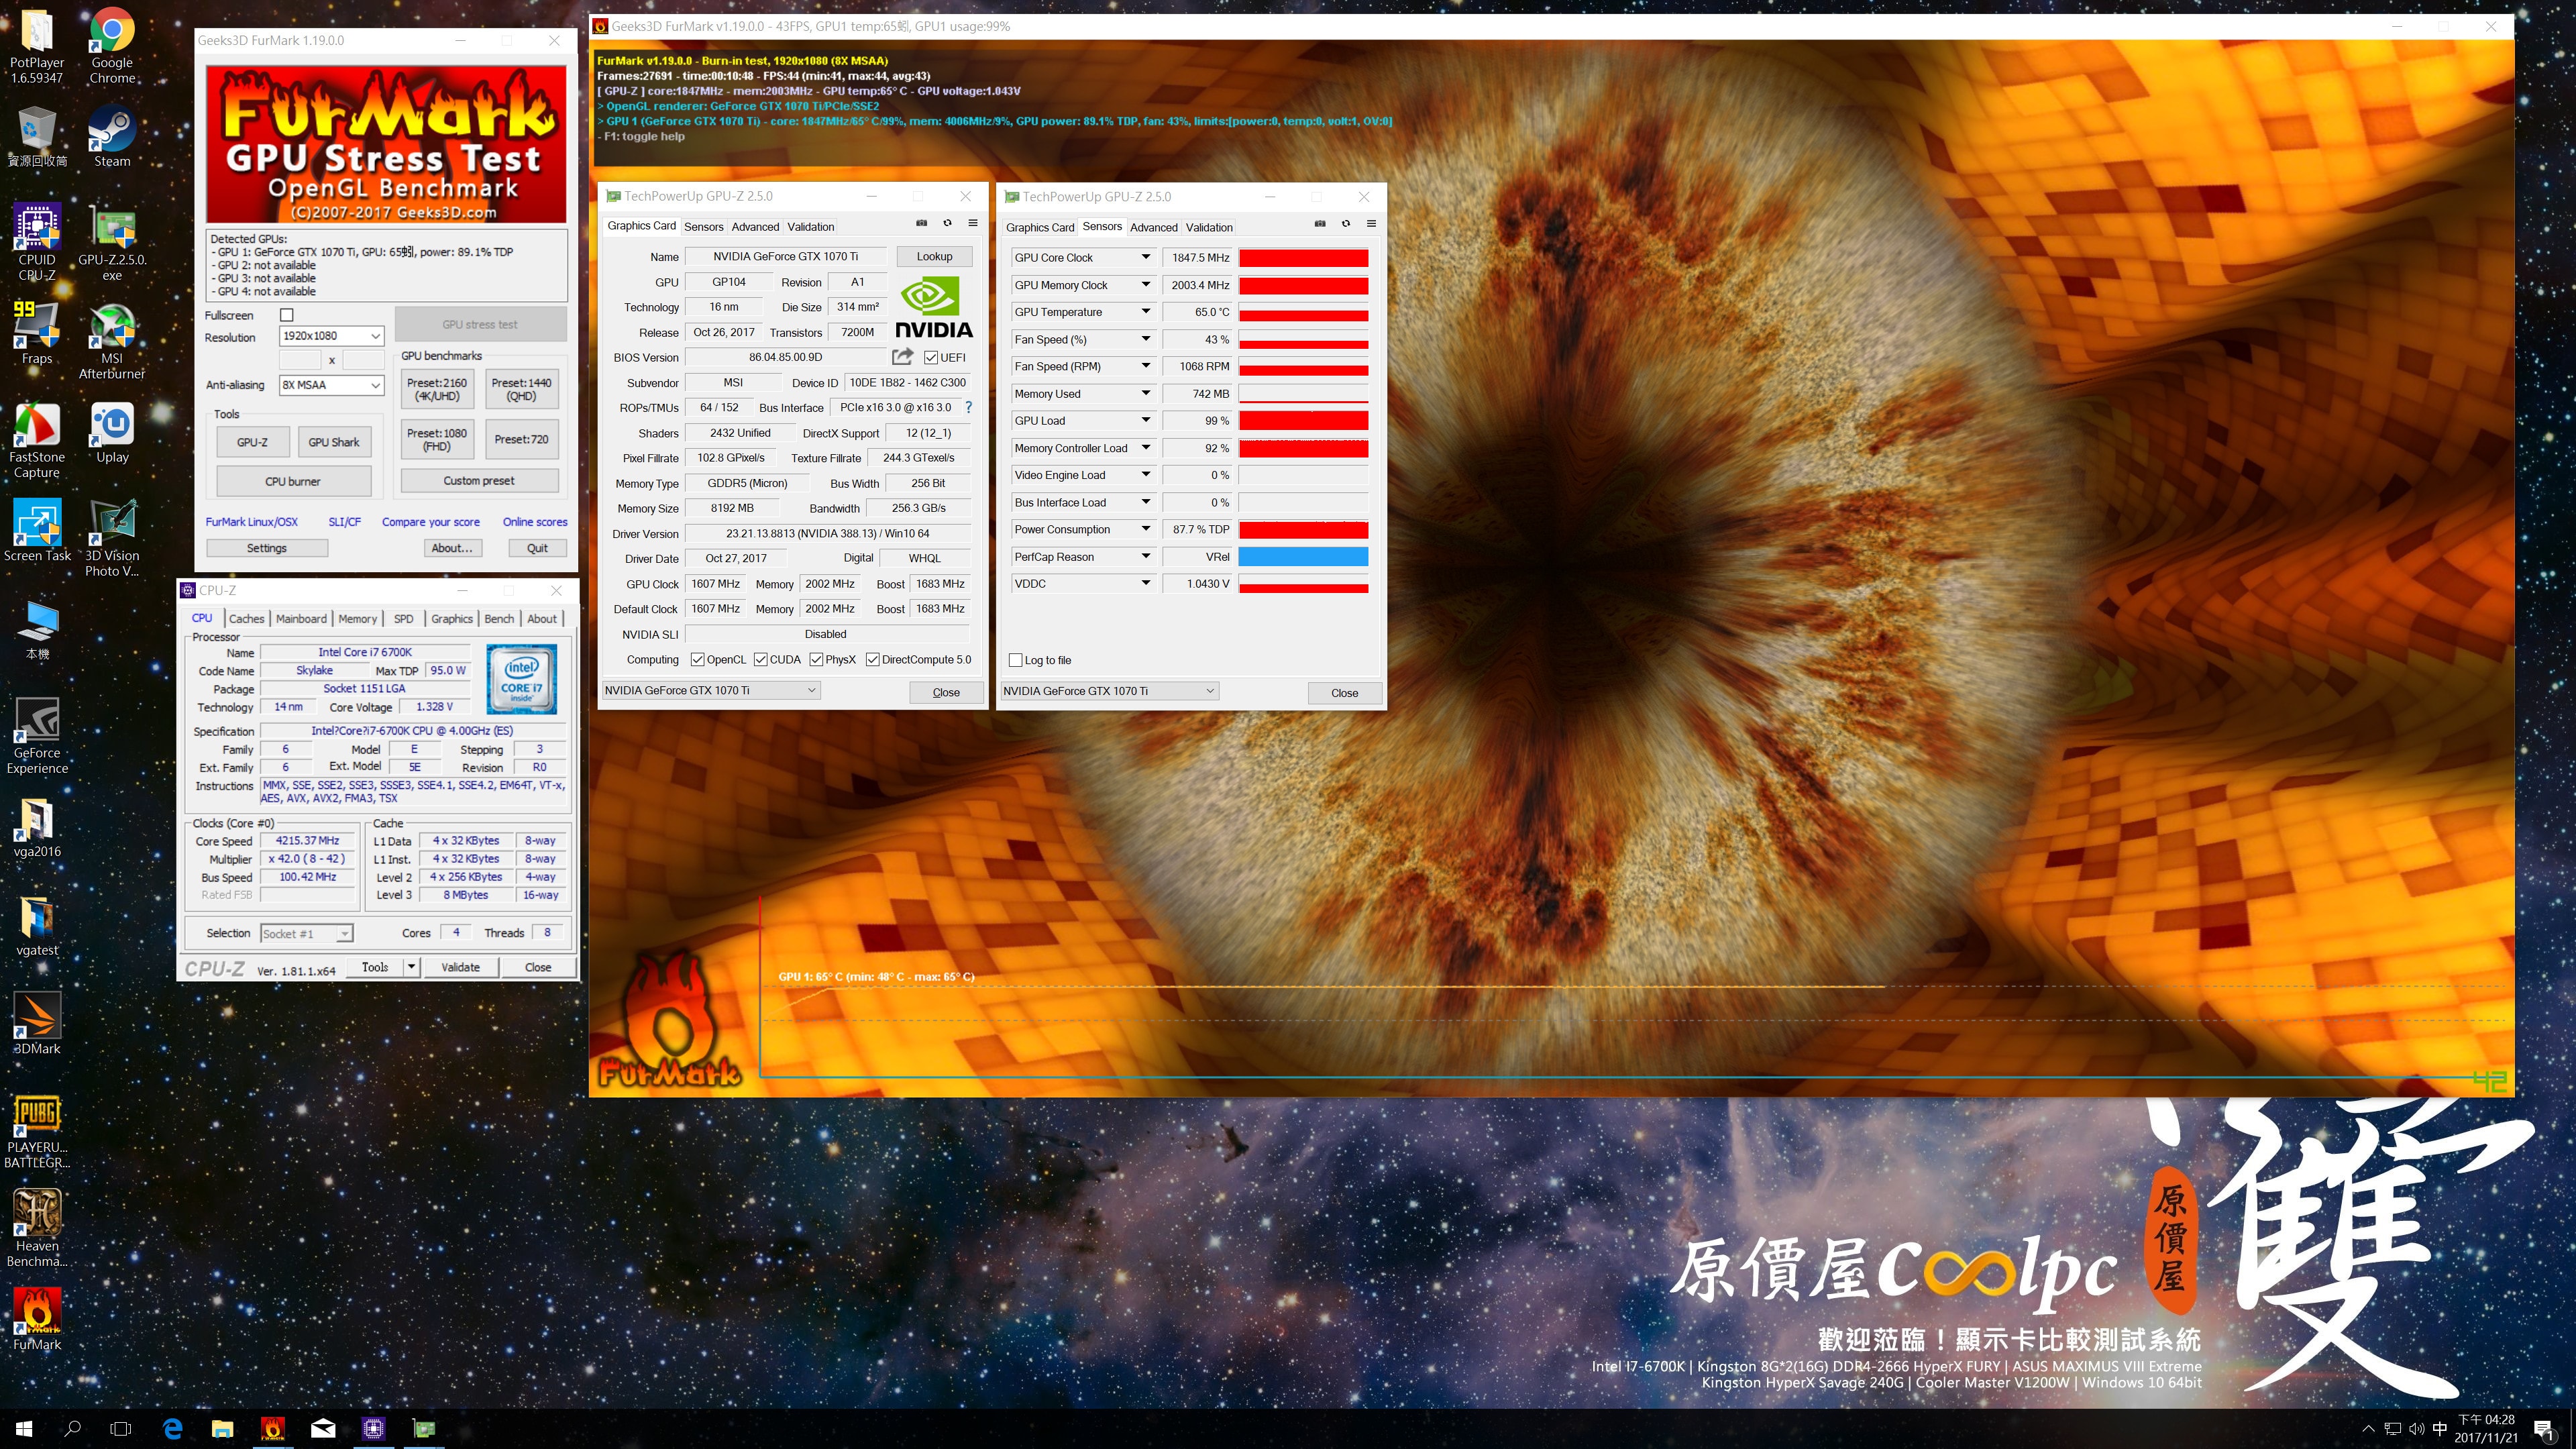
Task: Open Advanced tab in GPU-Z Graphics Card window
Action: [755, 227]
